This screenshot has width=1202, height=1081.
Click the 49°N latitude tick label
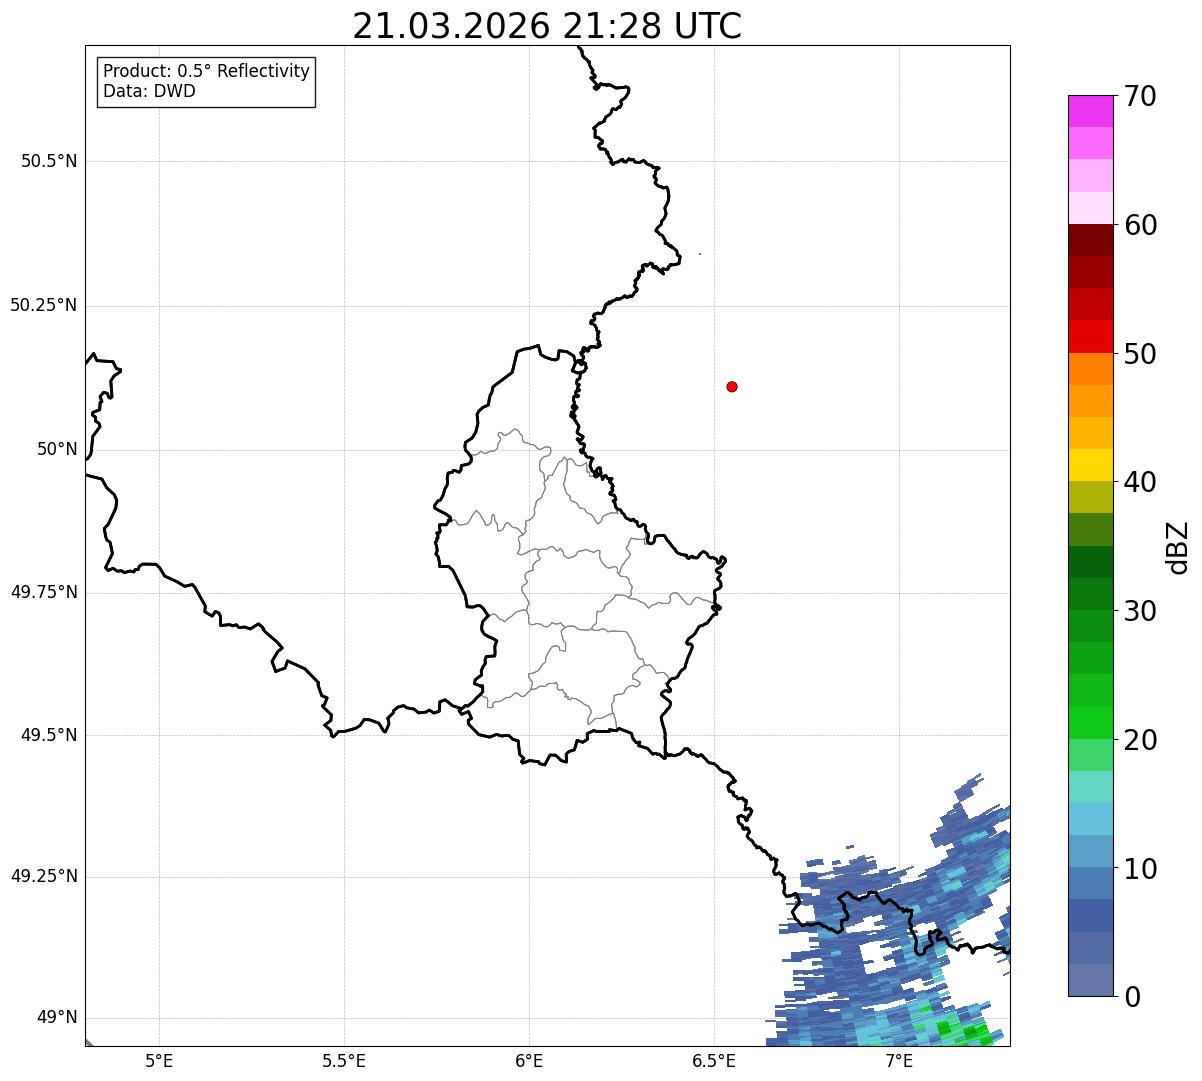pos(56,1018)
